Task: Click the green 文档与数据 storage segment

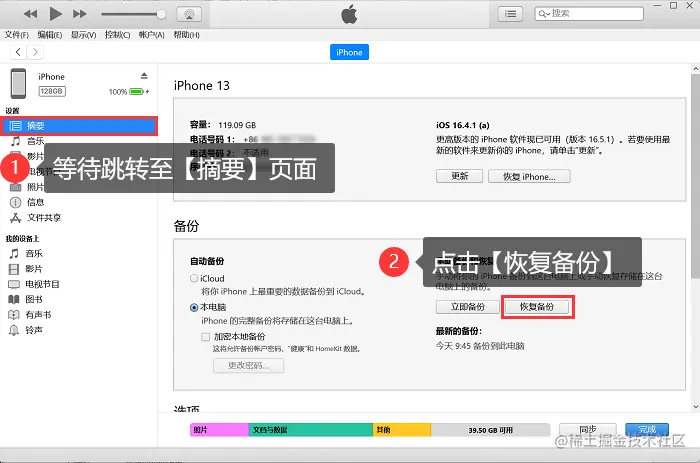Action: pyautogui.click(x=311, y=430)
